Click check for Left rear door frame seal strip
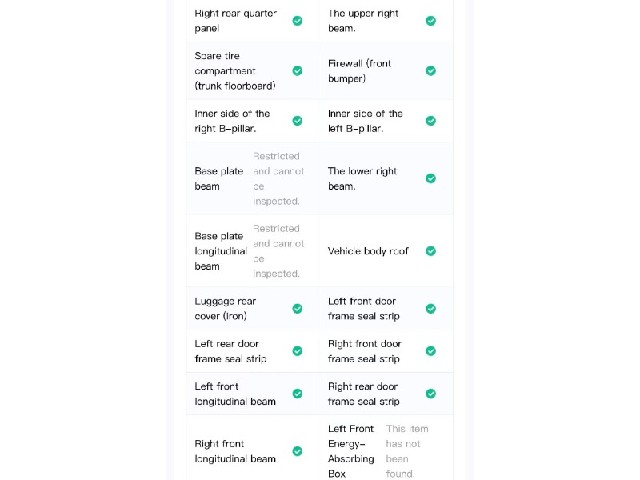 coord(298,351)
